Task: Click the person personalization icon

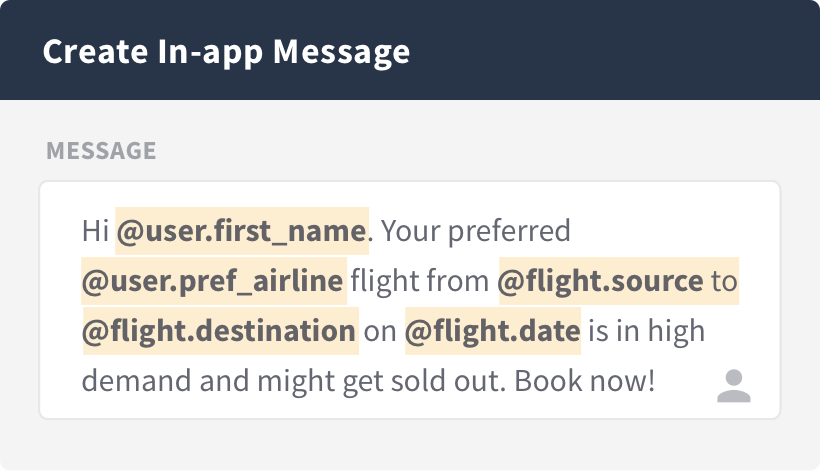Action: 733,385
